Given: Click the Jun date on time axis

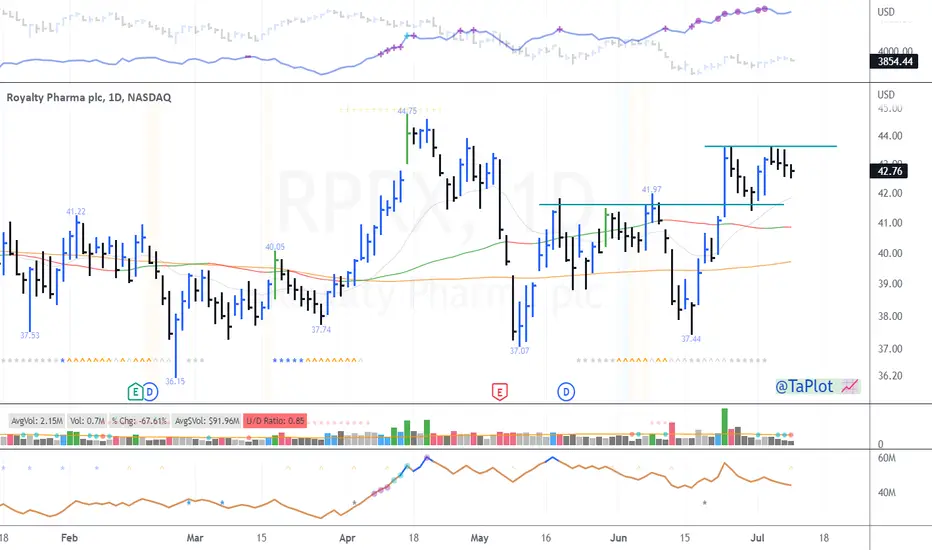Looking at the screenshot, I should [x=618, y=538].
